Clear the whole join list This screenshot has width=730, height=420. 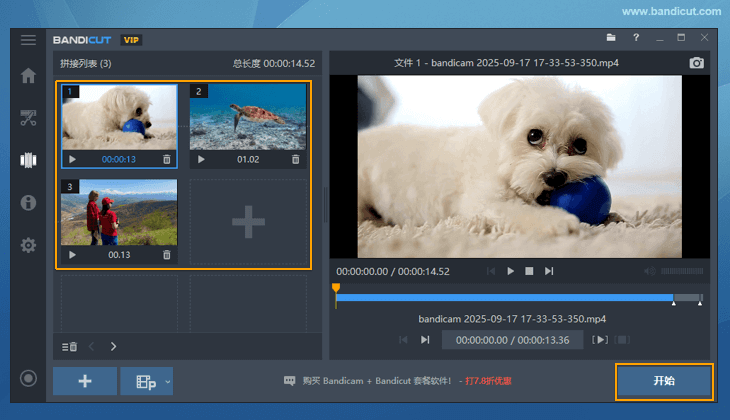click(x=69, y=347)
